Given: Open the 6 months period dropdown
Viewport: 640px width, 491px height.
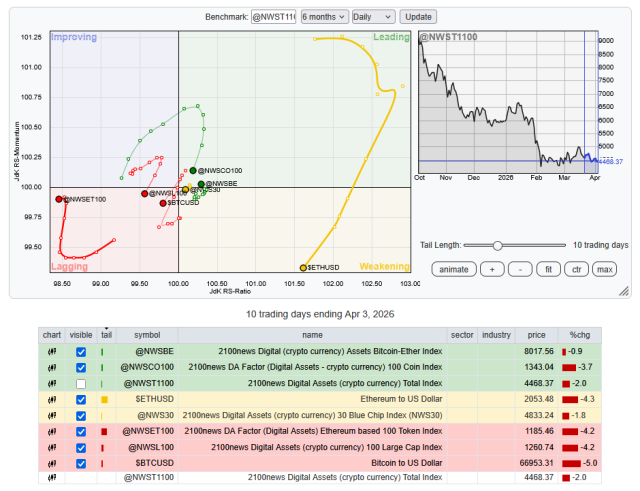Looking at the screenshot, I should pyautogui.click(x=324, y=17).
